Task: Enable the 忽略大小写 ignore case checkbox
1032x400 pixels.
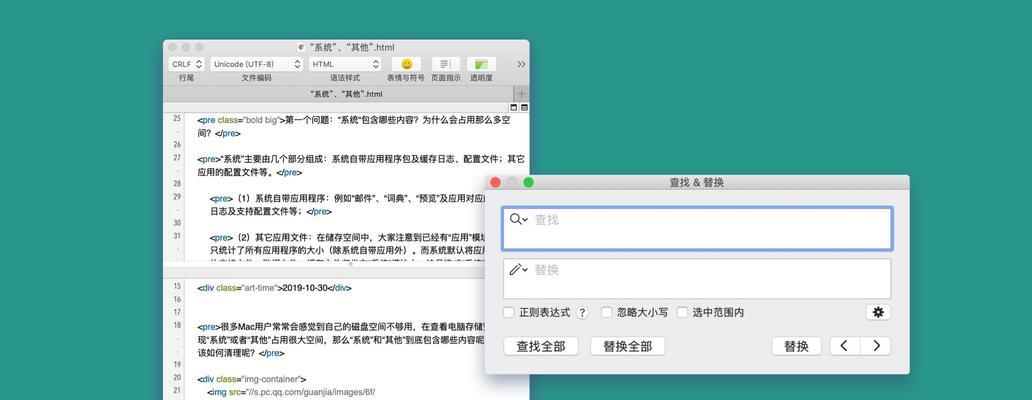Action: click(x=606, y=312)
